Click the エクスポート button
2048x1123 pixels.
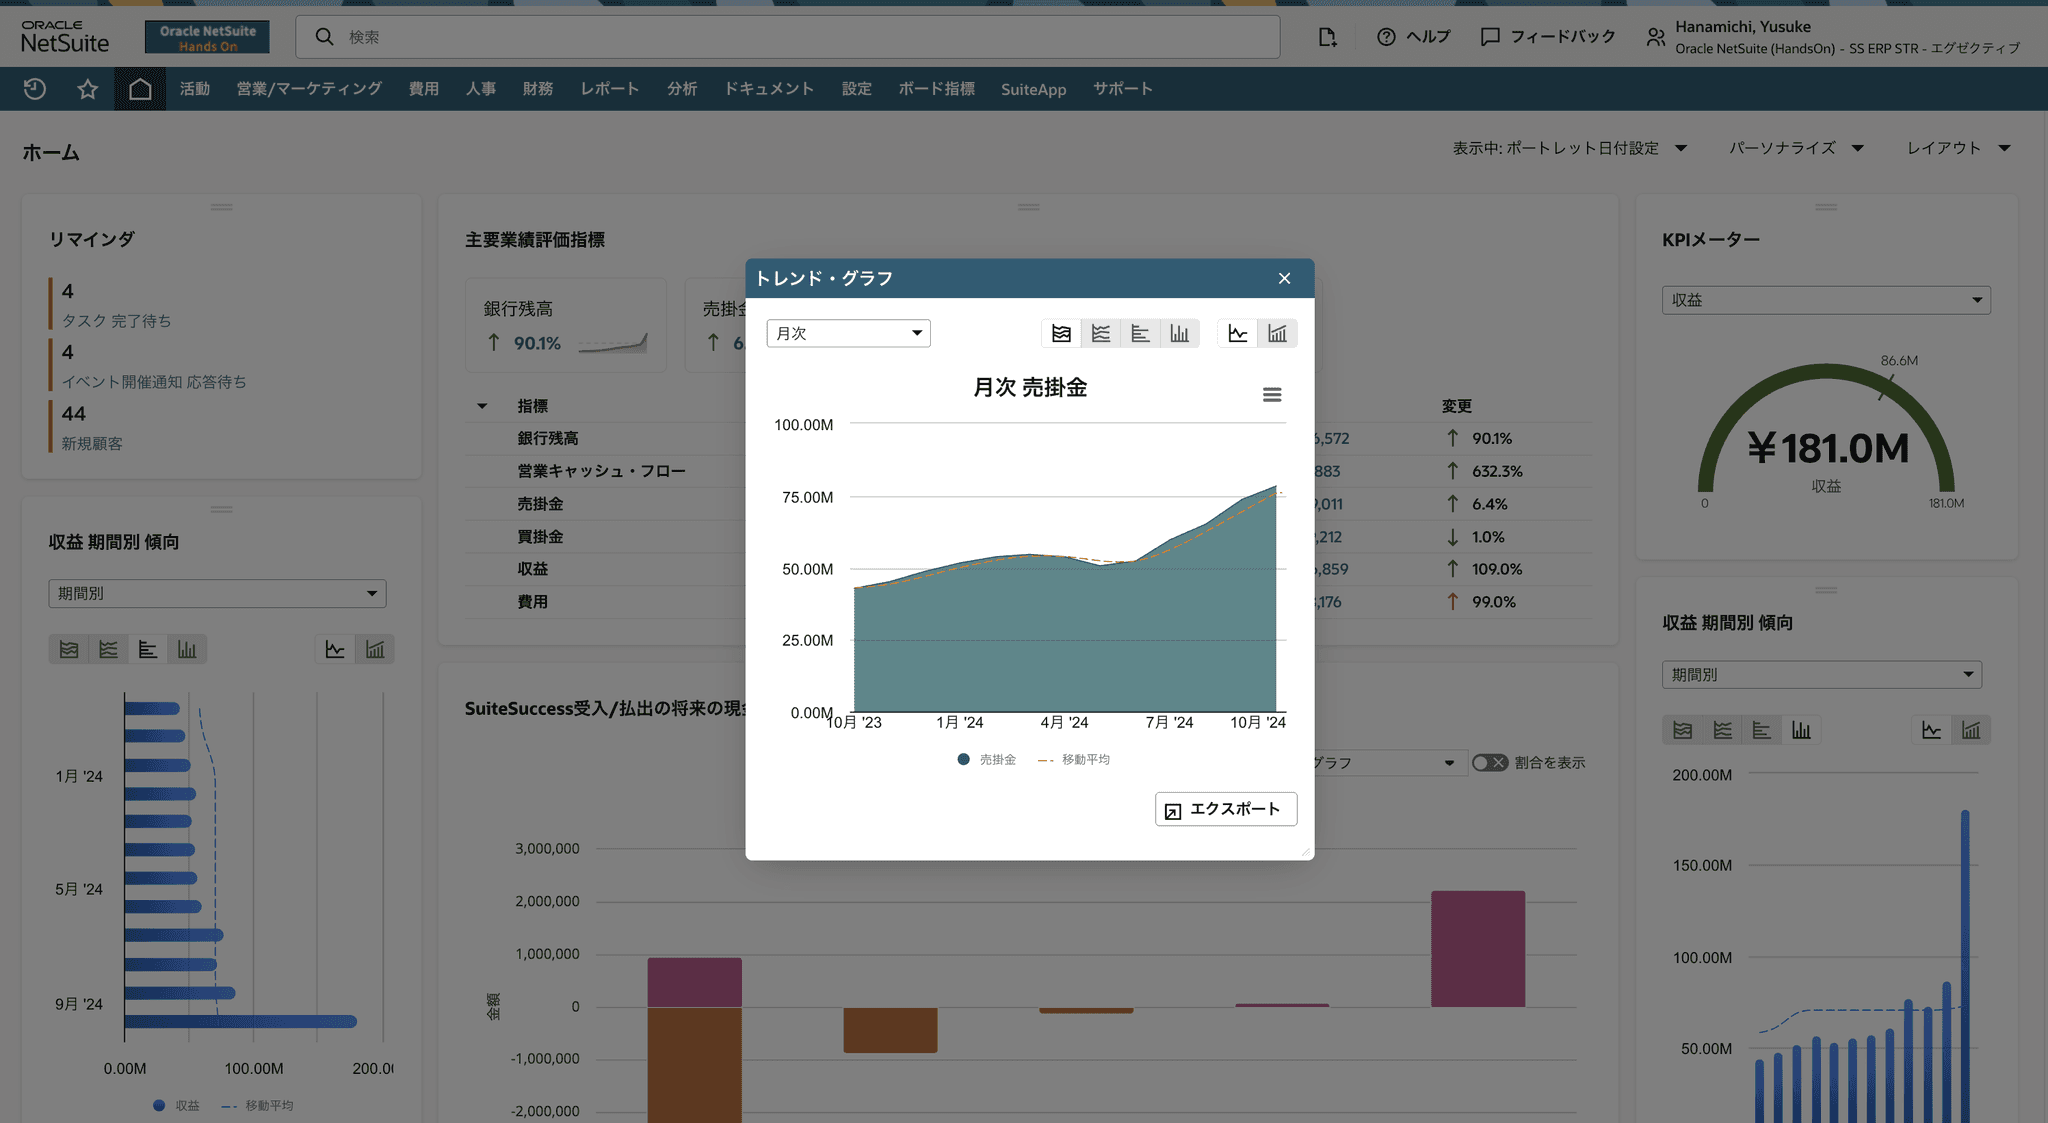click(x=1226, y=809)
